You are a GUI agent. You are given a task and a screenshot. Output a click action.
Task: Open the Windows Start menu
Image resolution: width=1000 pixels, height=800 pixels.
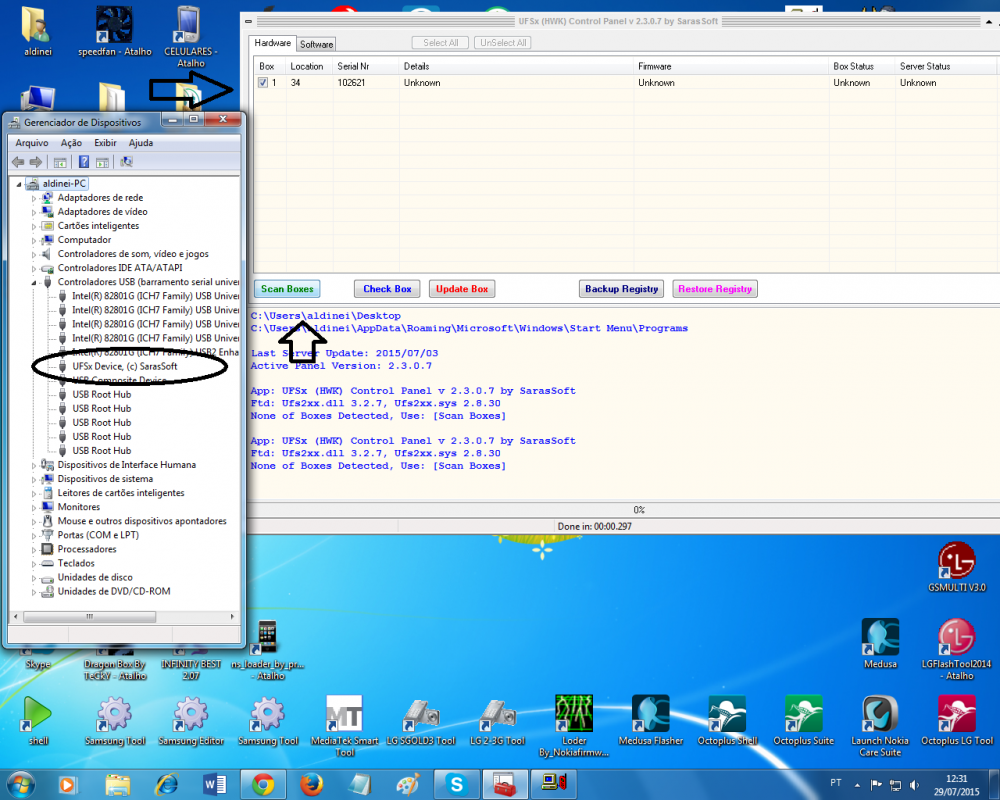point(20,784)
